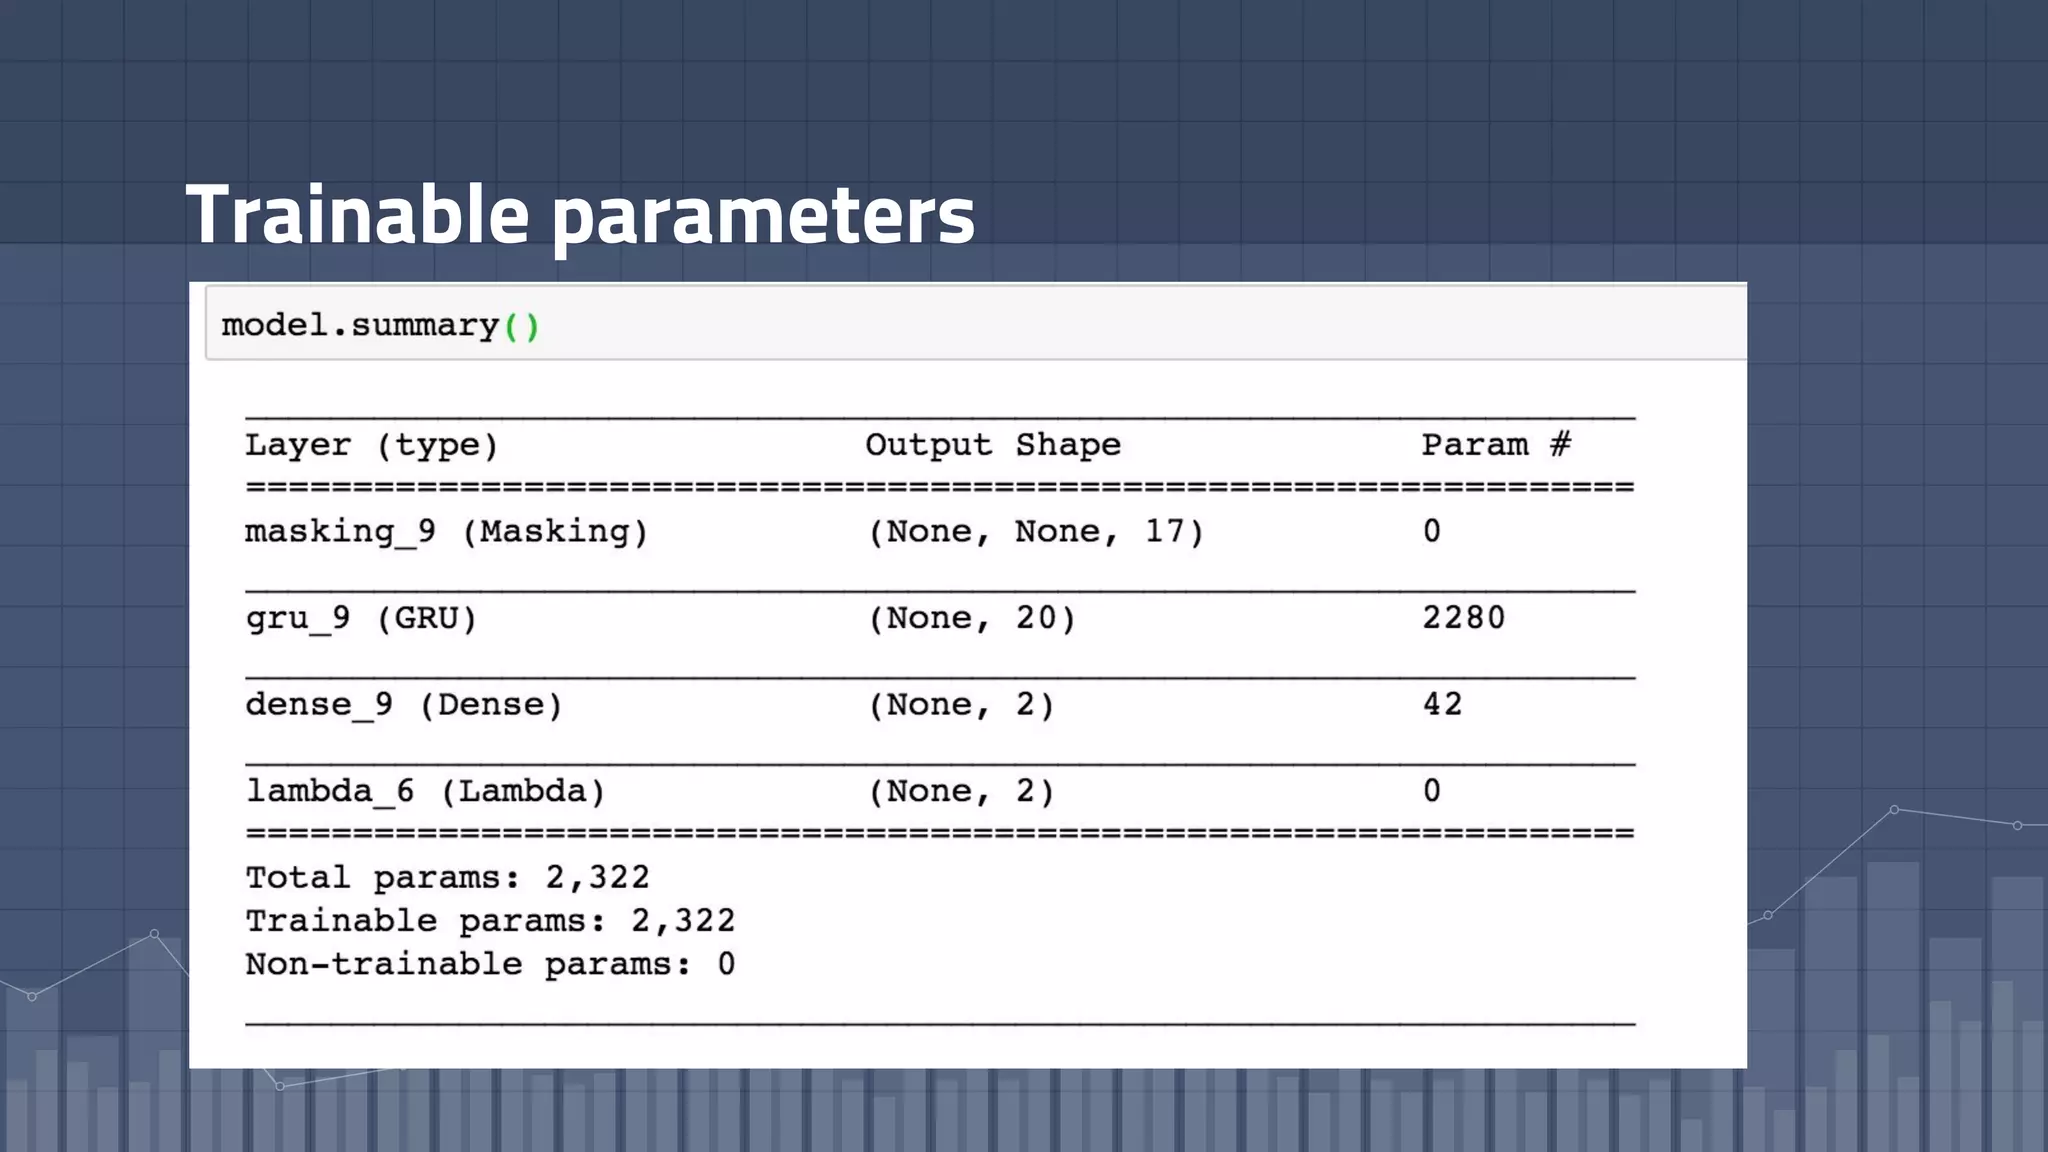
Task: Click the model.summary() code cell
Action: 976,322
